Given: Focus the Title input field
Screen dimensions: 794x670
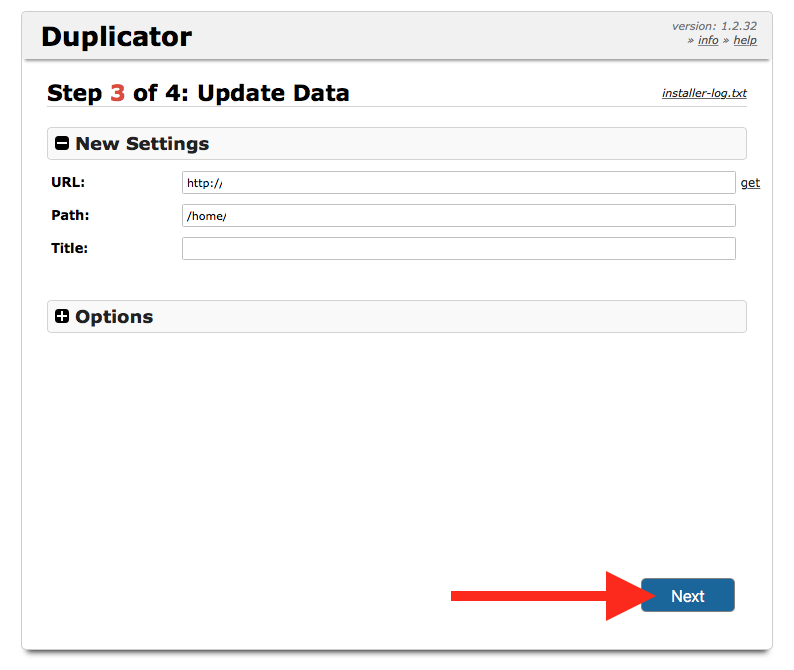Looking at the screenshot, I should [x=459, y=249].
